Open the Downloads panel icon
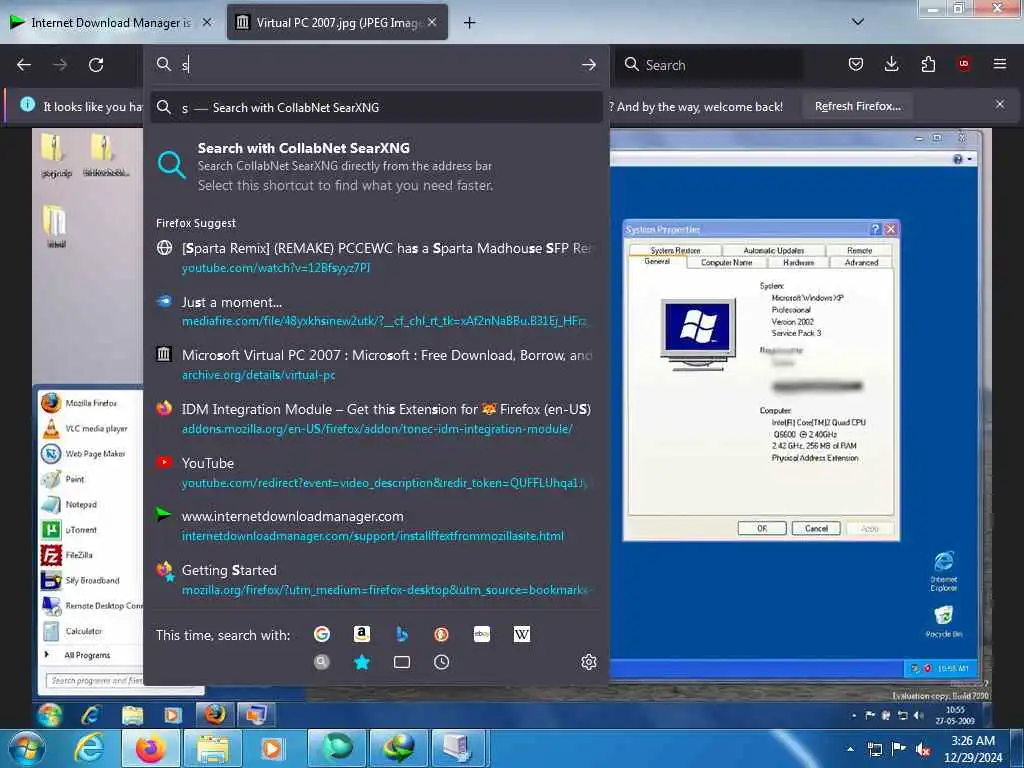 (x=891, y=64)
